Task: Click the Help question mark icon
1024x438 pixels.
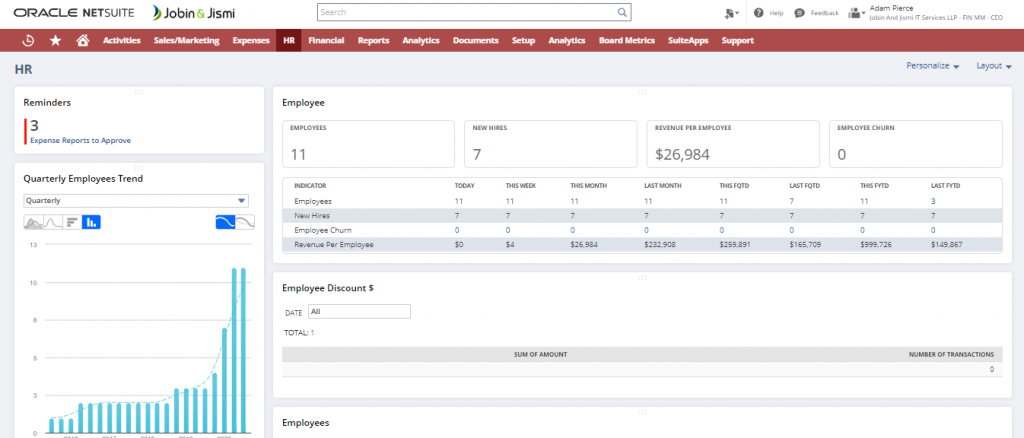Action: (x=759, y=13)
